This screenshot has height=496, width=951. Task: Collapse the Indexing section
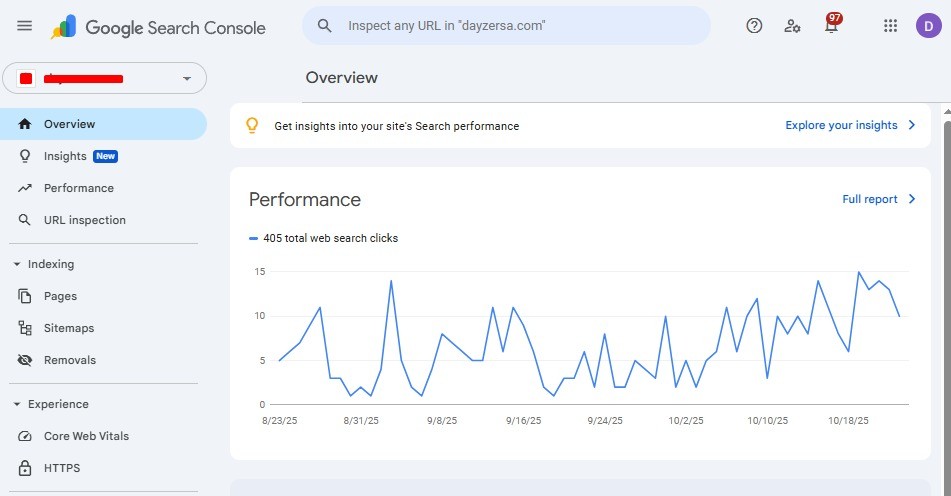(17, 264)
